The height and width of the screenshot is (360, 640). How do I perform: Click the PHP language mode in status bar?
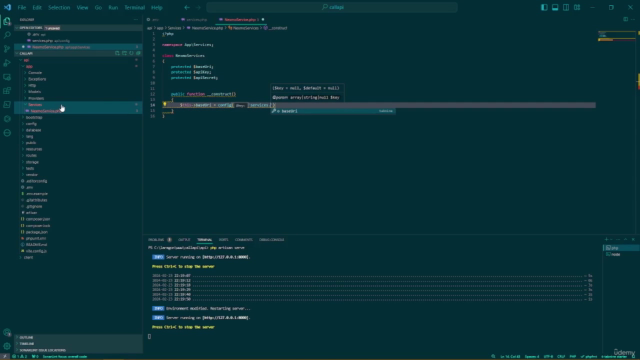coord(573,356)
